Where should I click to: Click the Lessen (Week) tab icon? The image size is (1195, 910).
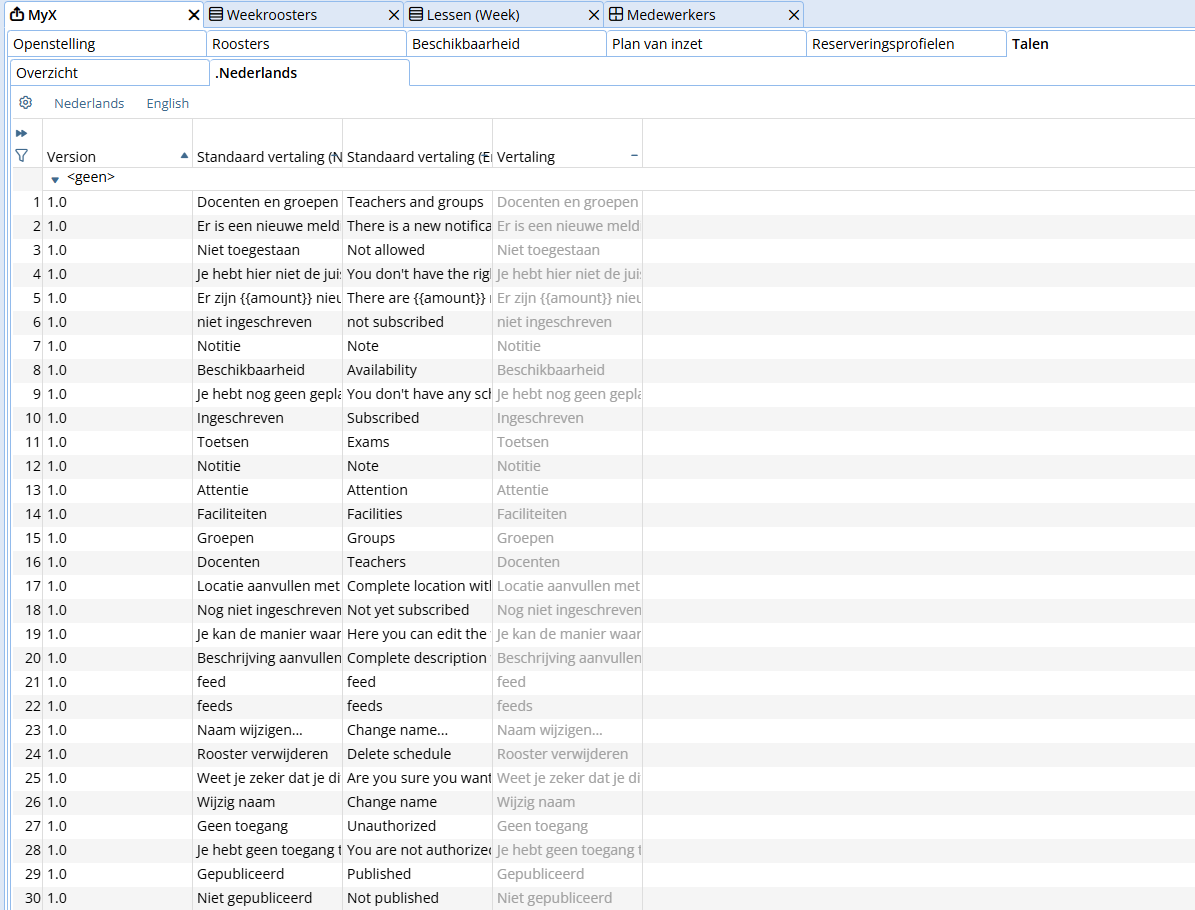(416, 14)
